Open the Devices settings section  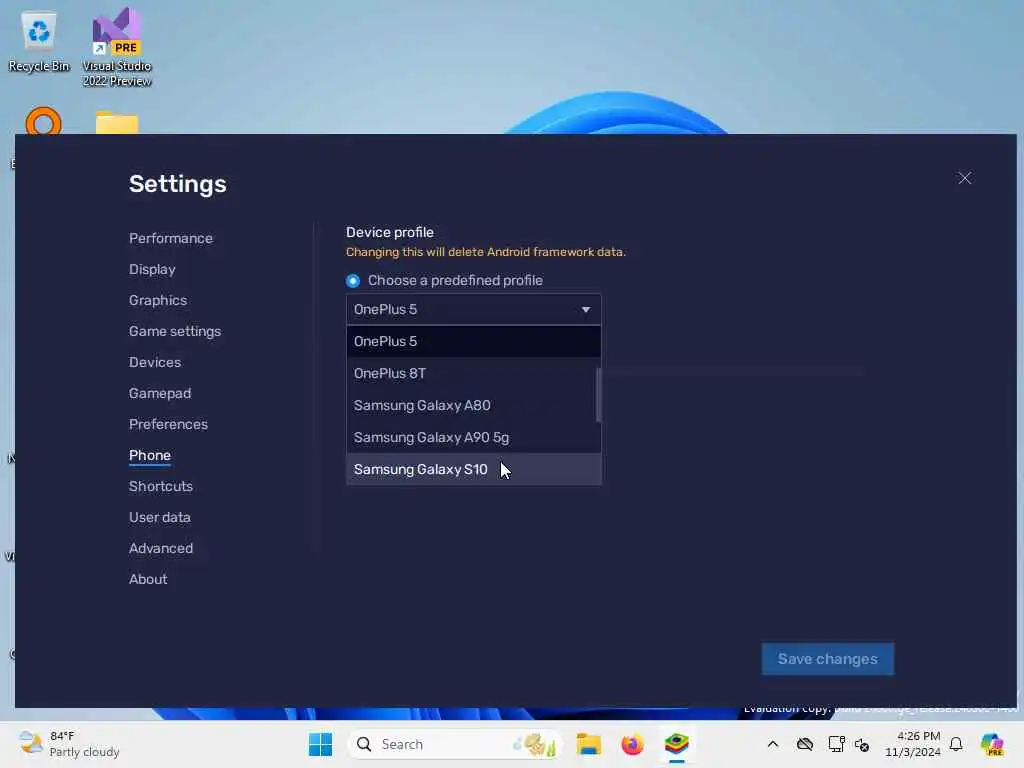pyautogui.click(x=155, y=362)
